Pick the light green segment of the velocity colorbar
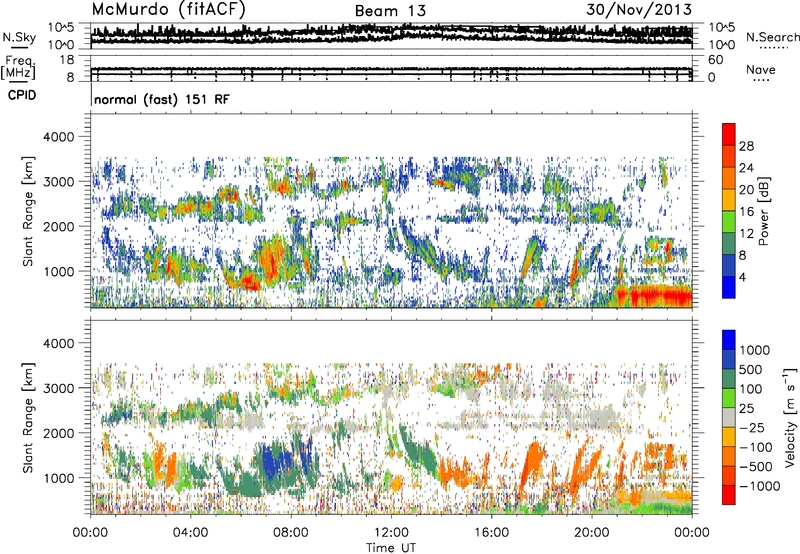 pyautogui.click(x=729, y=398)
